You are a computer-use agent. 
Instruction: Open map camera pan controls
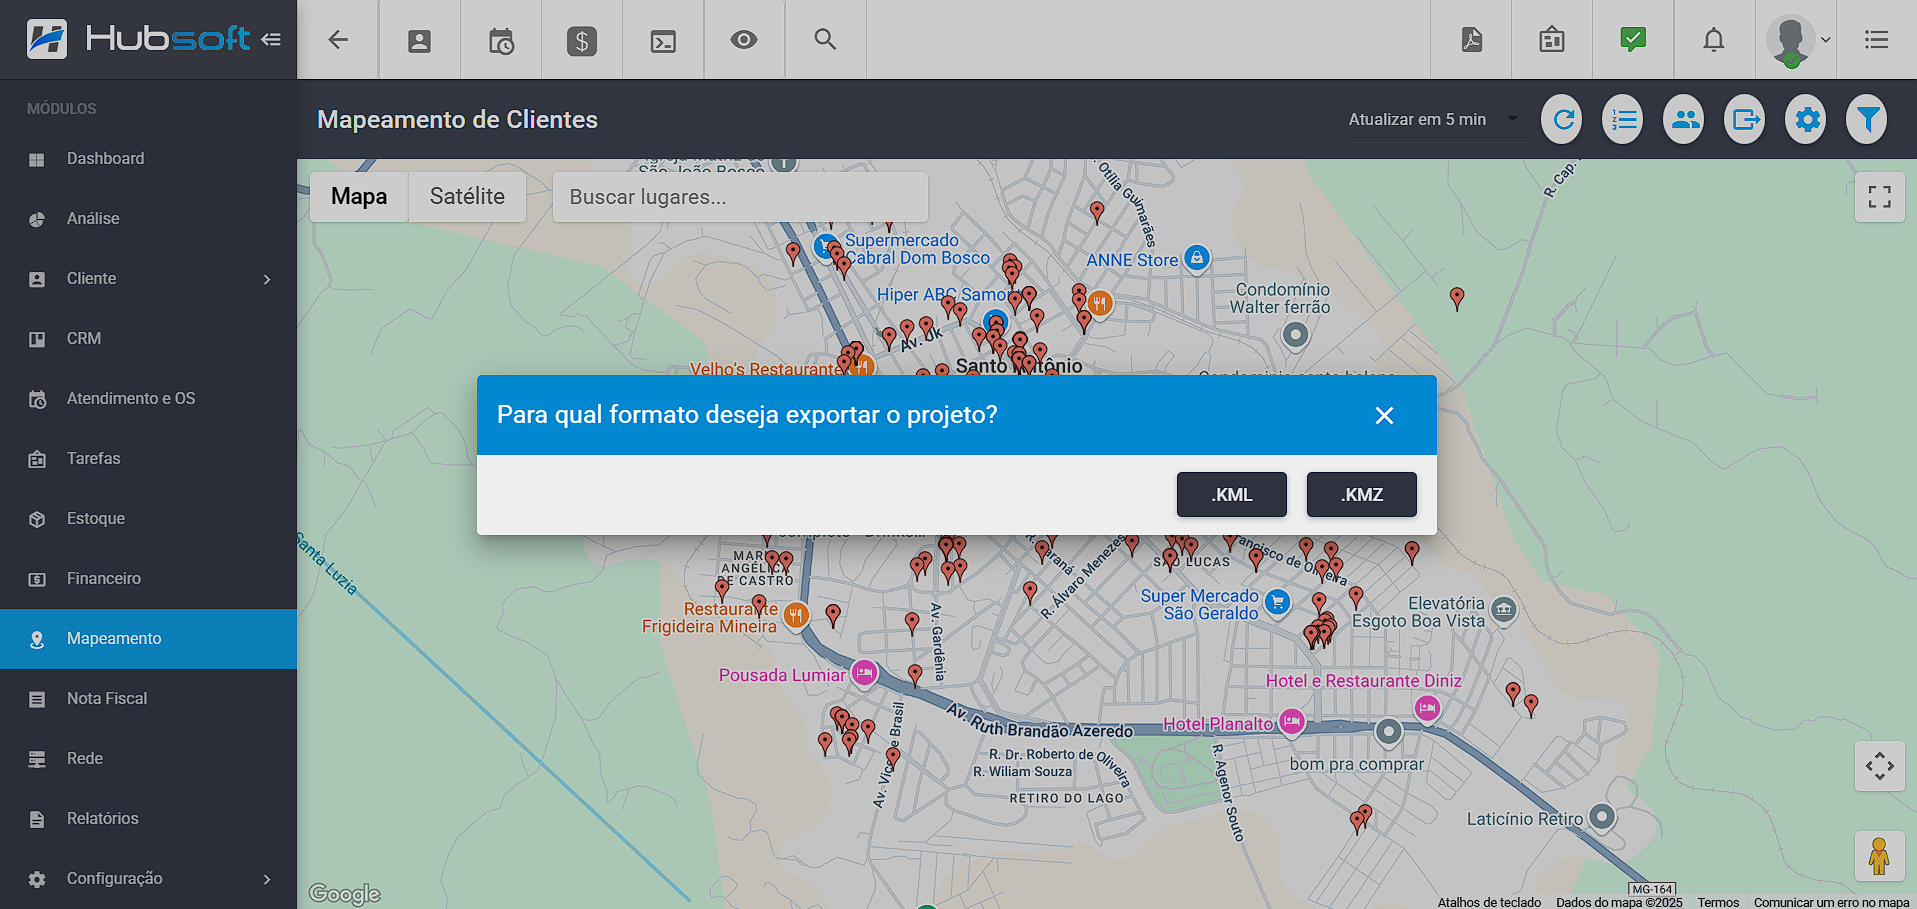click(x=1880, y=766)
